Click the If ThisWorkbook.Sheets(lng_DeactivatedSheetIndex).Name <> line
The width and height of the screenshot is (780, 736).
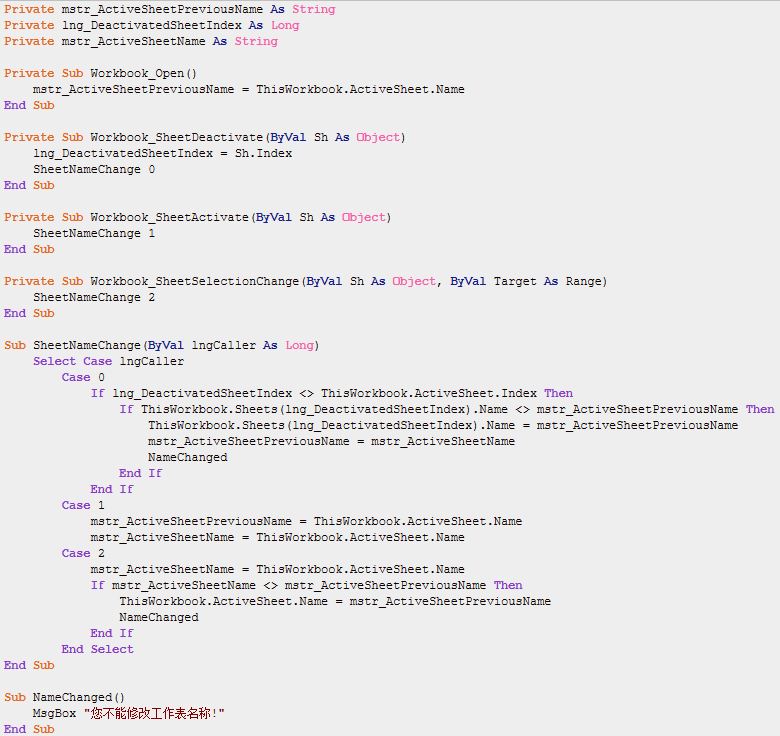pyautogui.click(x=447, y=409)
